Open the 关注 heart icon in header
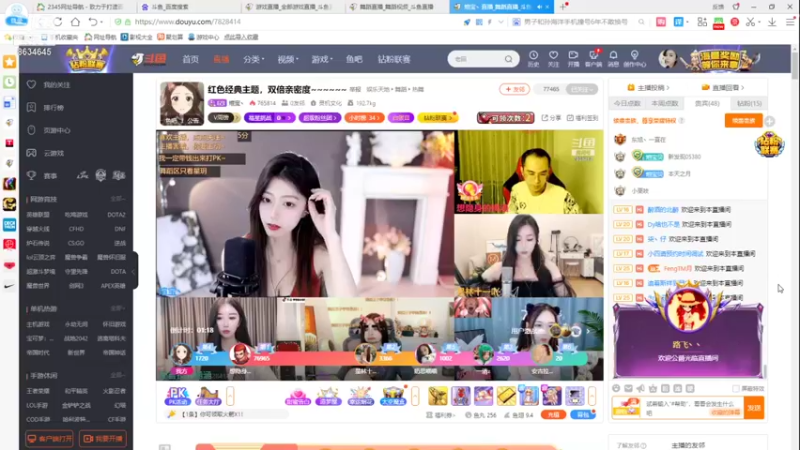800x450 pixels. [554, 59]
